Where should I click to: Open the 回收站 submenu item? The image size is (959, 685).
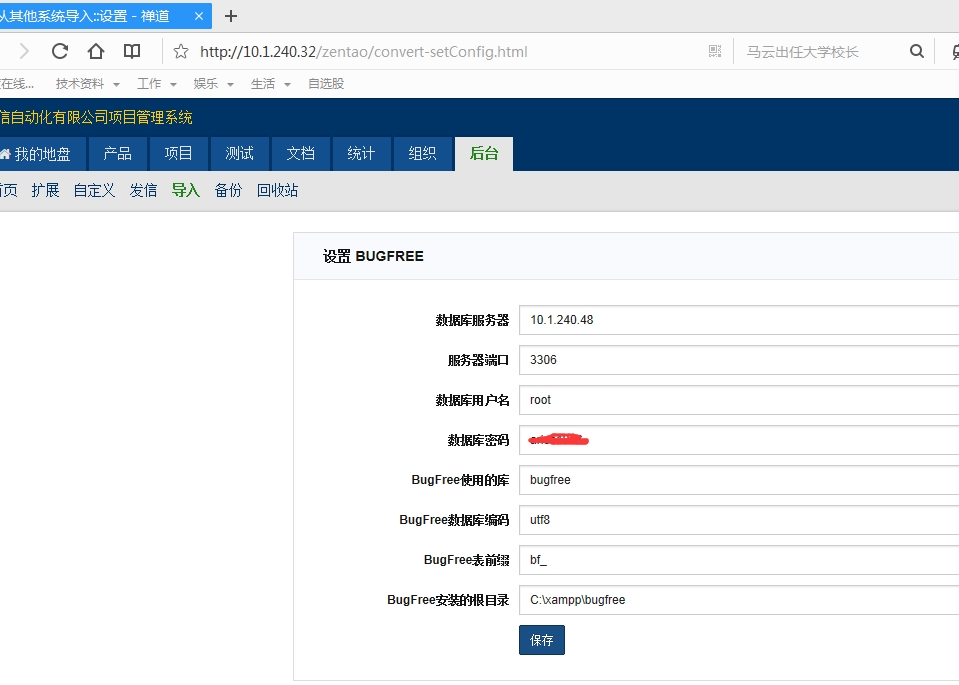click(x=277, y=190)
